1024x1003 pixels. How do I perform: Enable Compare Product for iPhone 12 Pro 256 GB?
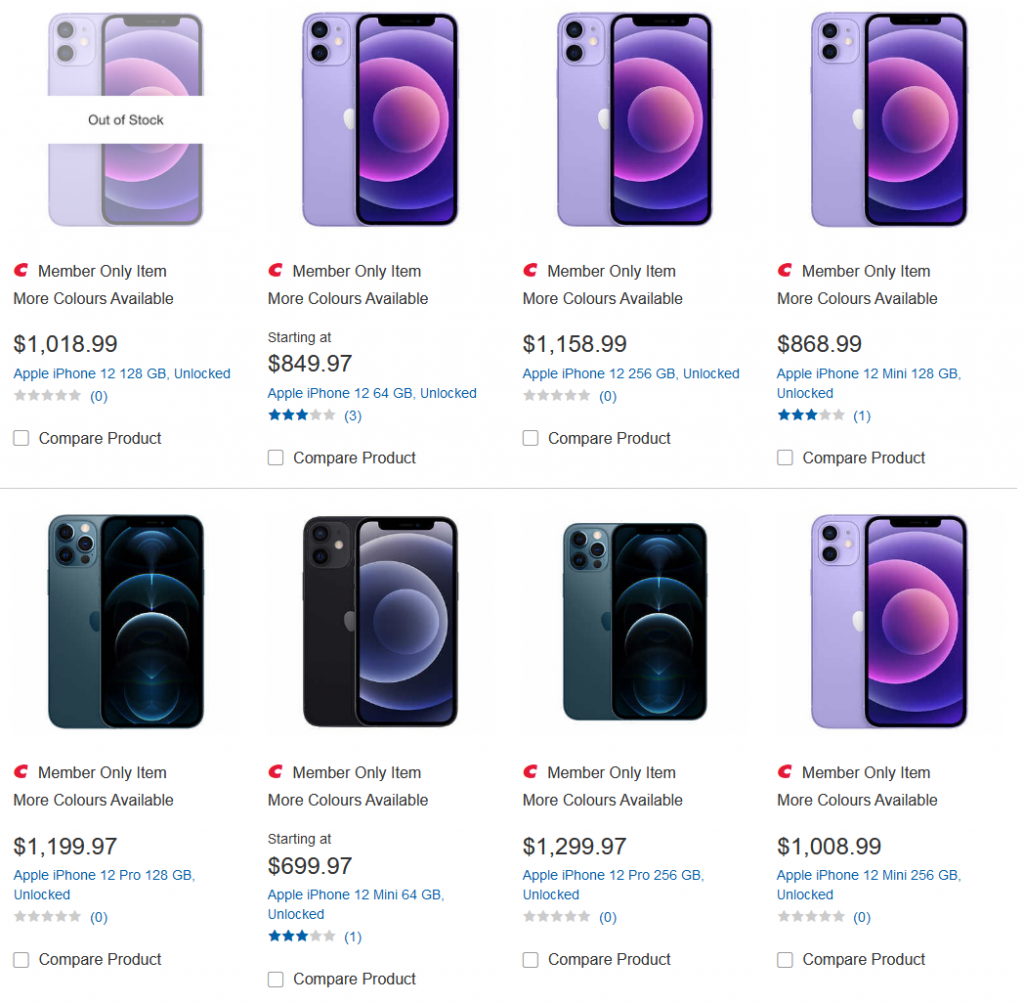pos(530,959)
